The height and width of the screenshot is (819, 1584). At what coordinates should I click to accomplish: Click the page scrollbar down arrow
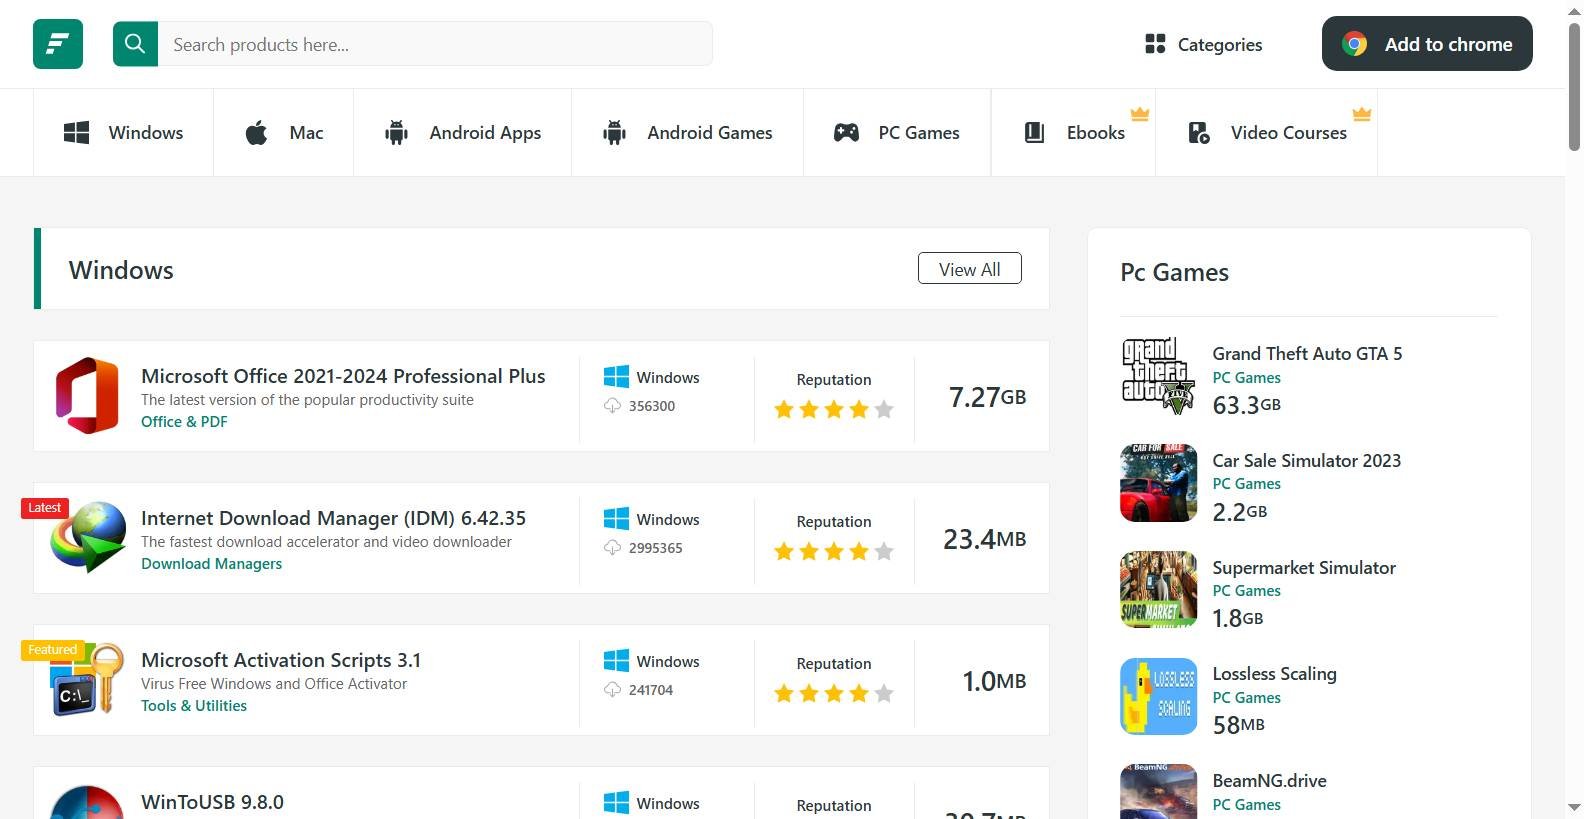click(x=1574, y=806)
